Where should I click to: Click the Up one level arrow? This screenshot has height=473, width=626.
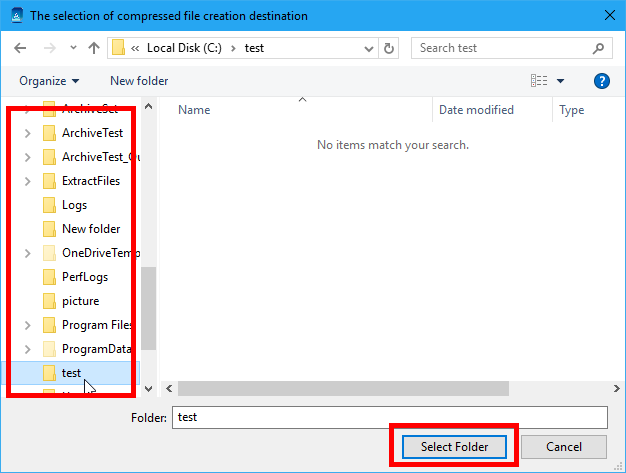(x=93, y=48)
